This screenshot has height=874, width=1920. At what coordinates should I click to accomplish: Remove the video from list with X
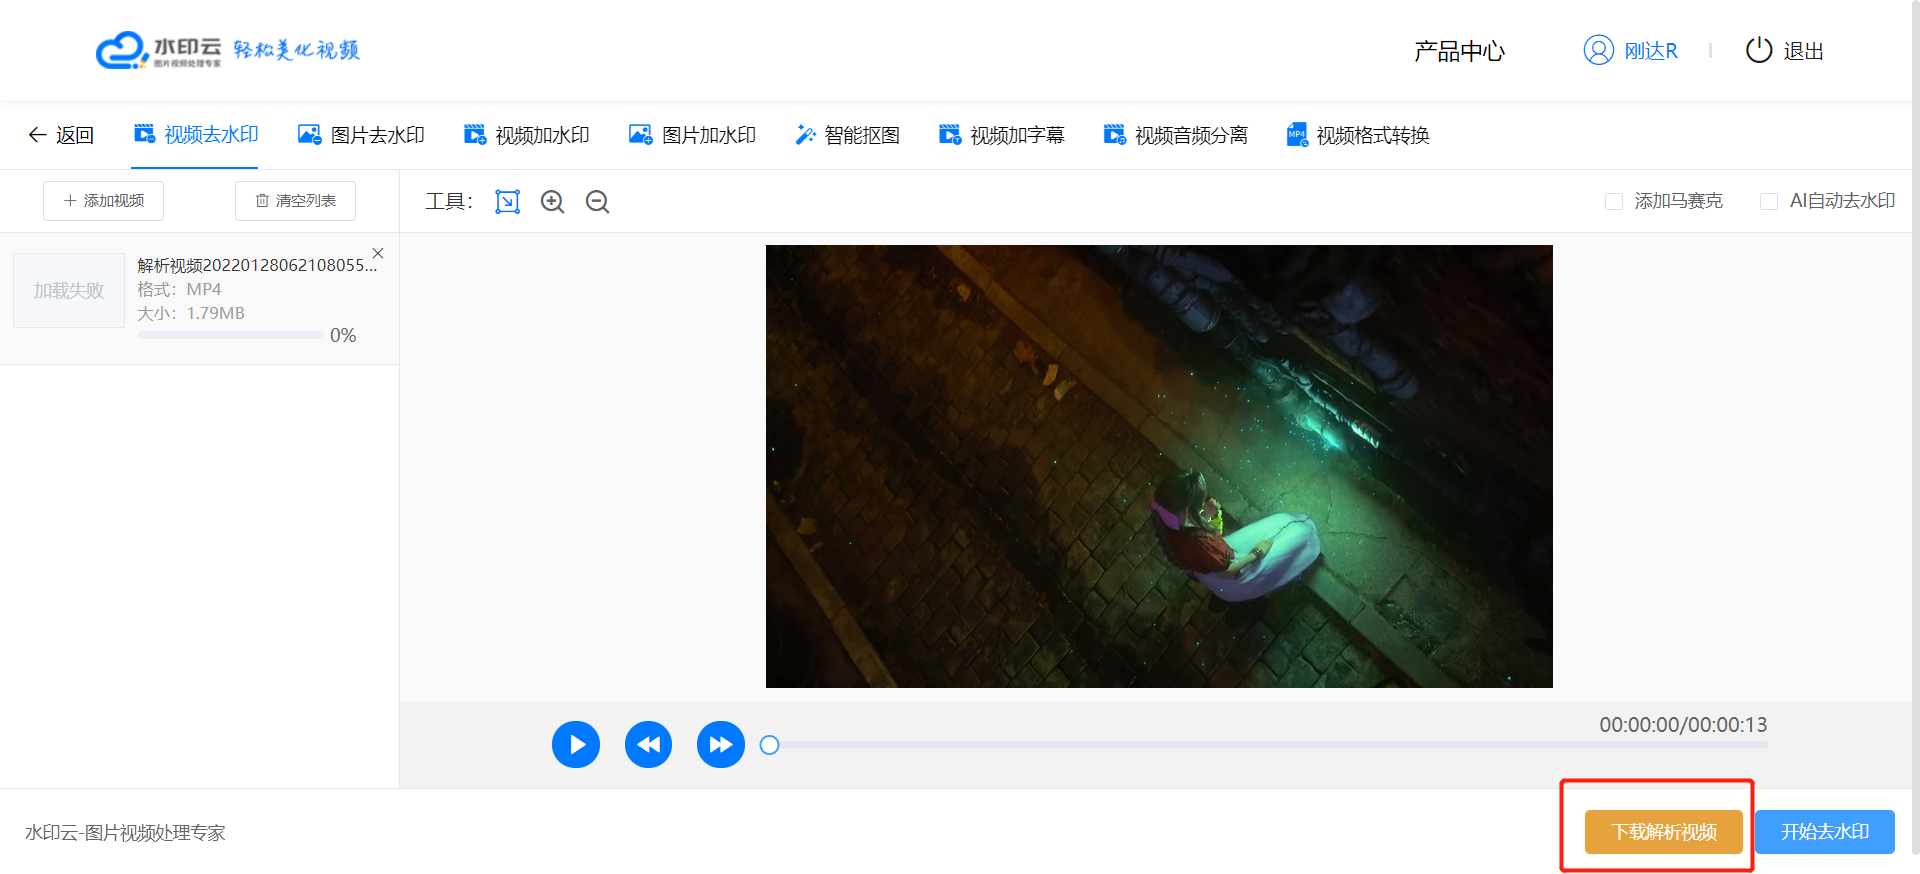point(378,253)
